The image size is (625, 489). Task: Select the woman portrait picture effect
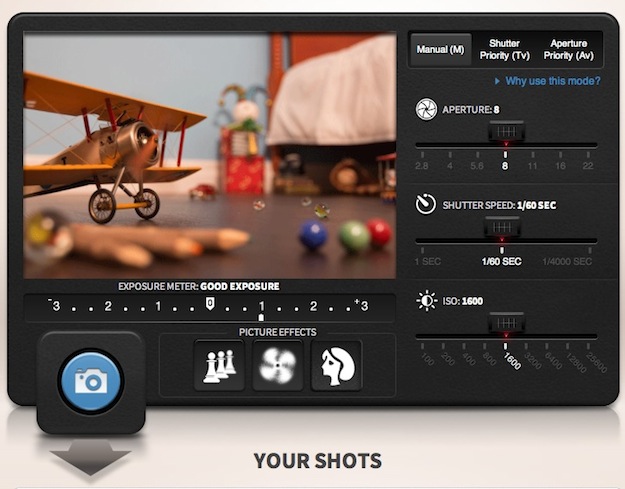[336, 365]
